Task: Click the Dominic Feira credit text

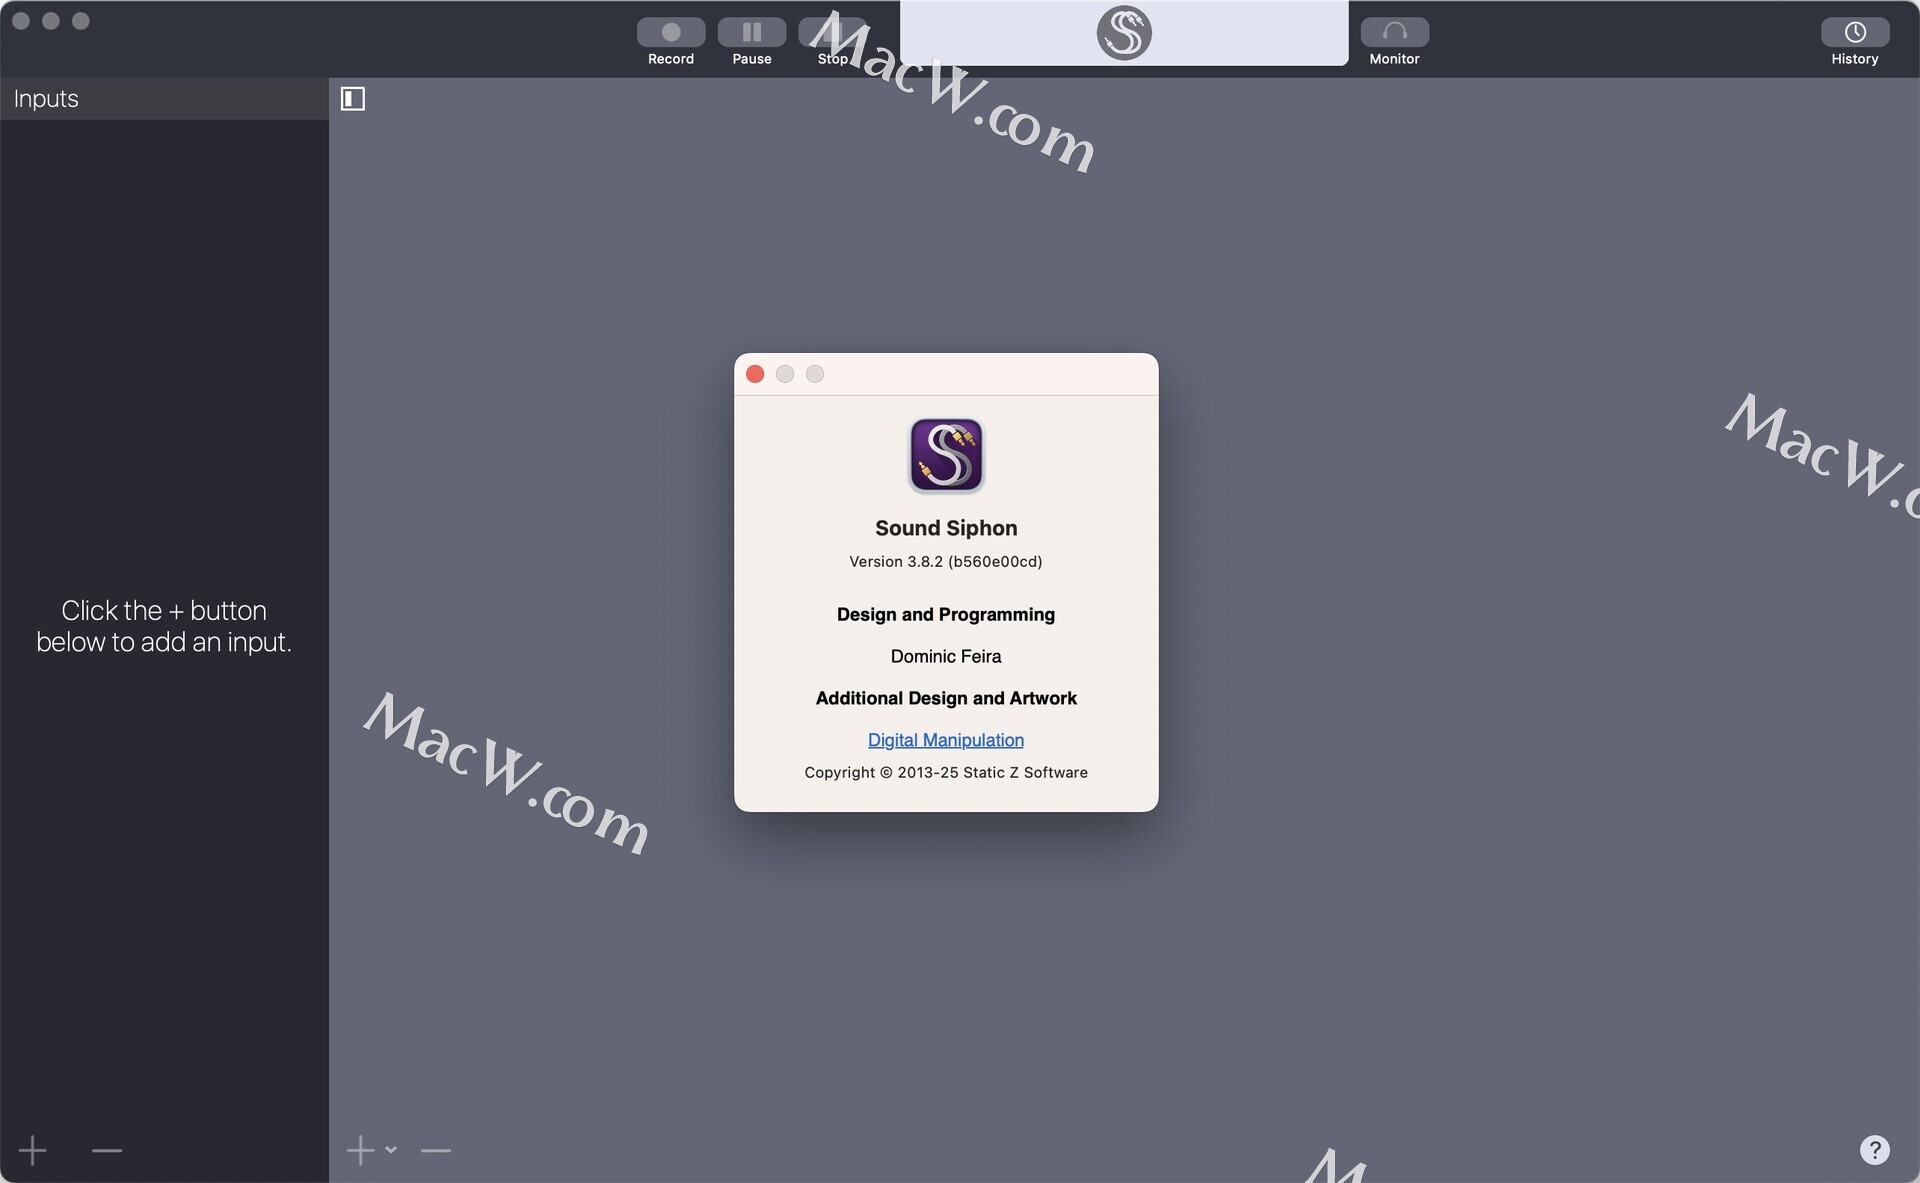Action: pyautogui.click(x=945, y=656)
